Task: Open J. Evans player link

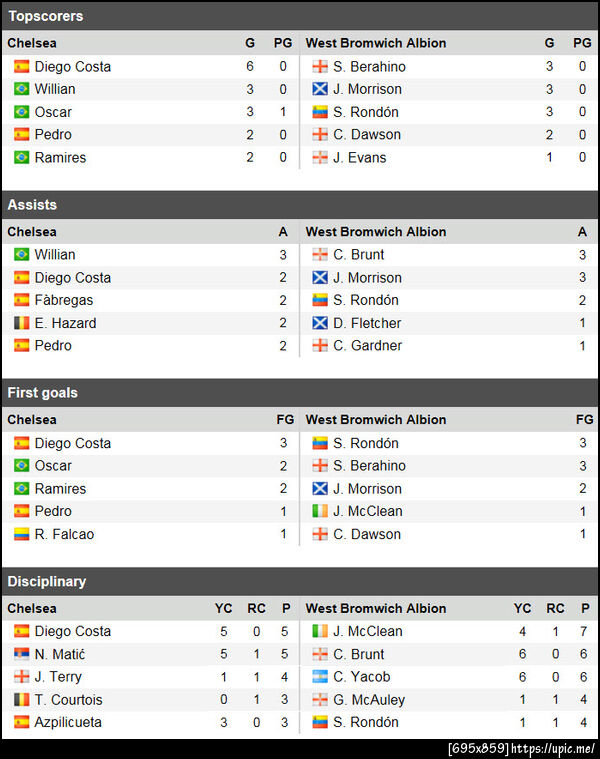Action: point(359,158)
